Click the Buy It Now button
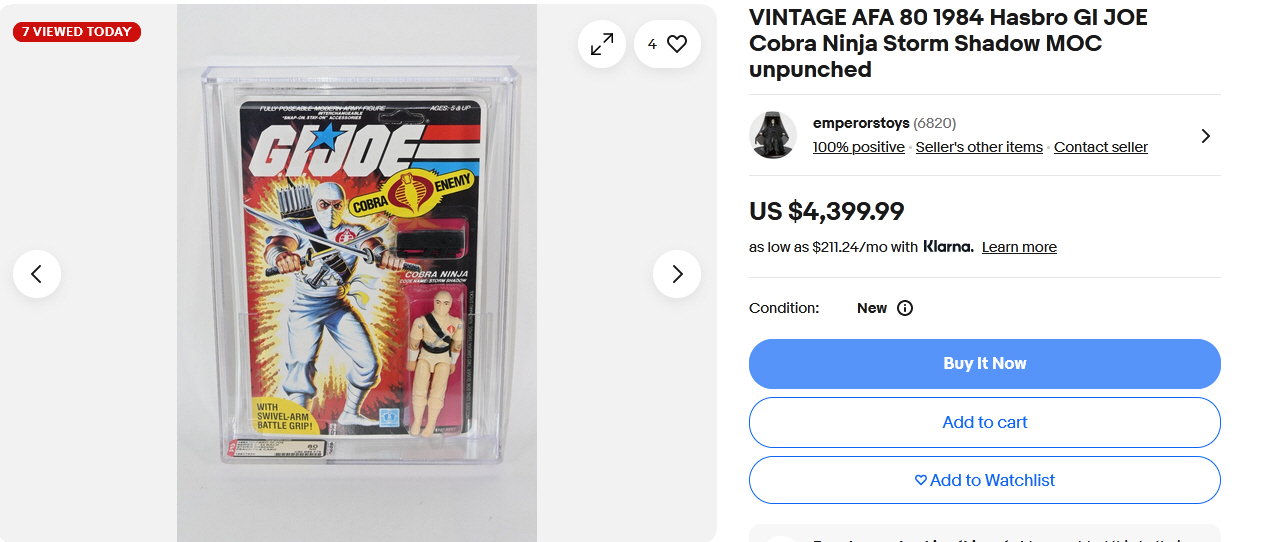 click(x=985, y=364)
